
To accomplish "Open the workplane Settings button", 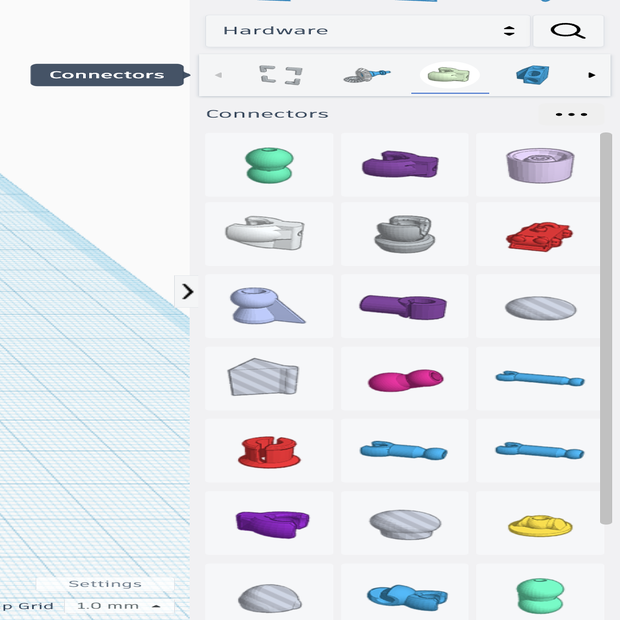I will (x=105, y=584).
